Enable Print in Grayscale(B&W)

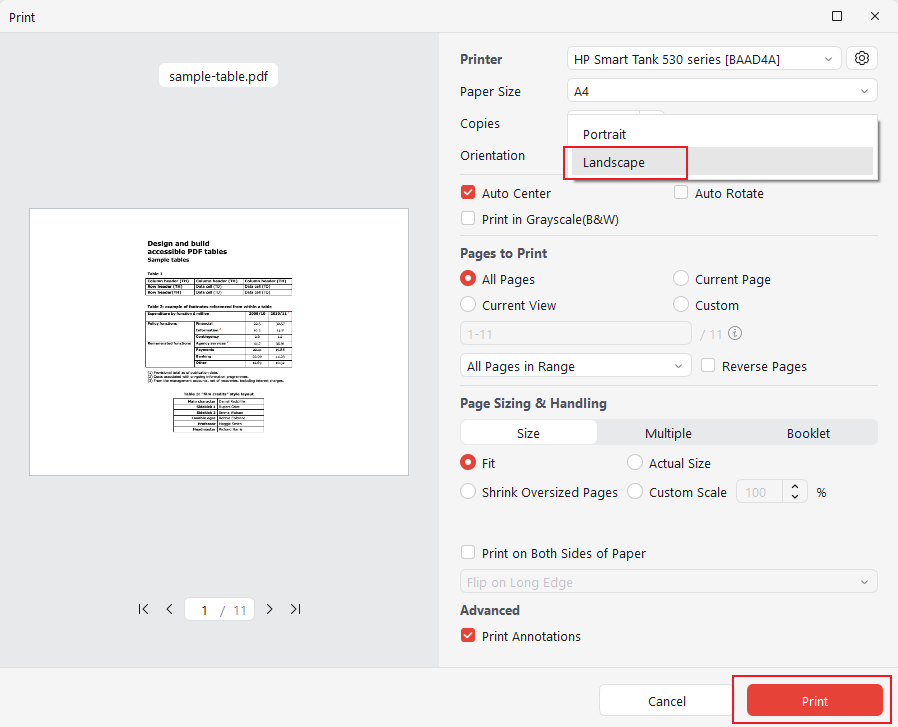pos(467,219)
